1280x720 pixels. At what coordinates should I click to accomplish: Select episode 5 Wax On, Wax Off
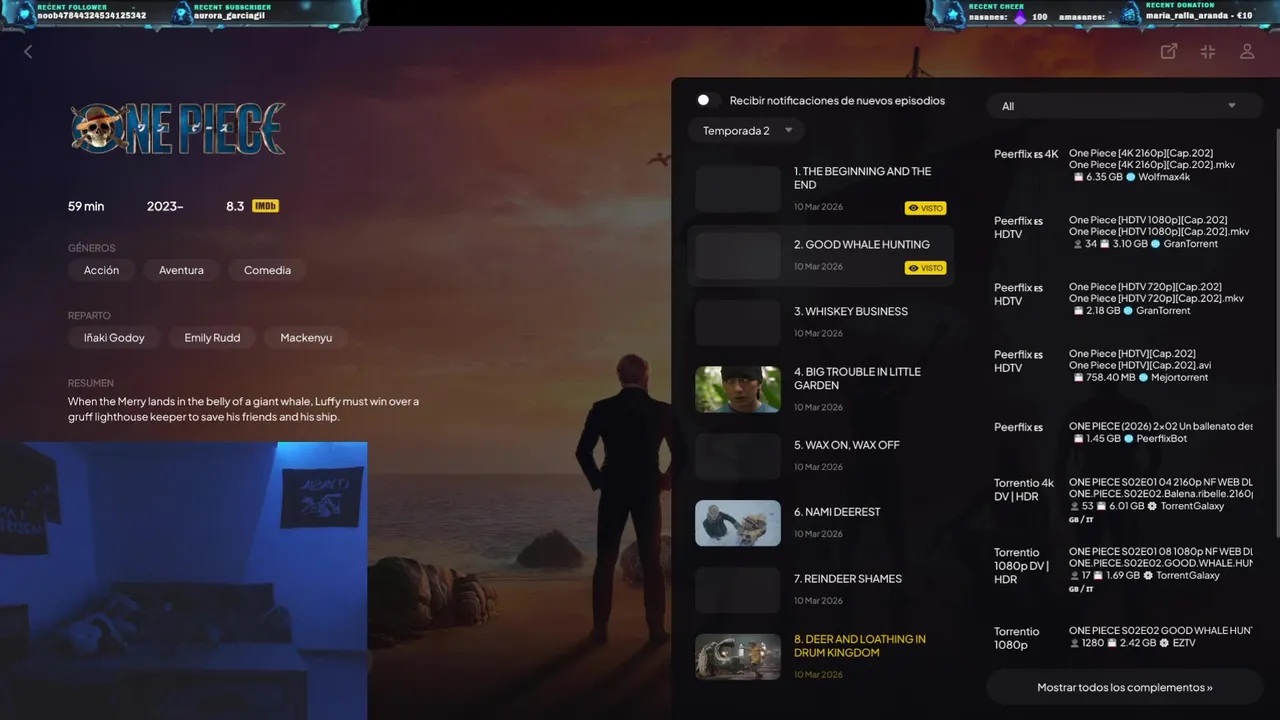coord(820,456)
